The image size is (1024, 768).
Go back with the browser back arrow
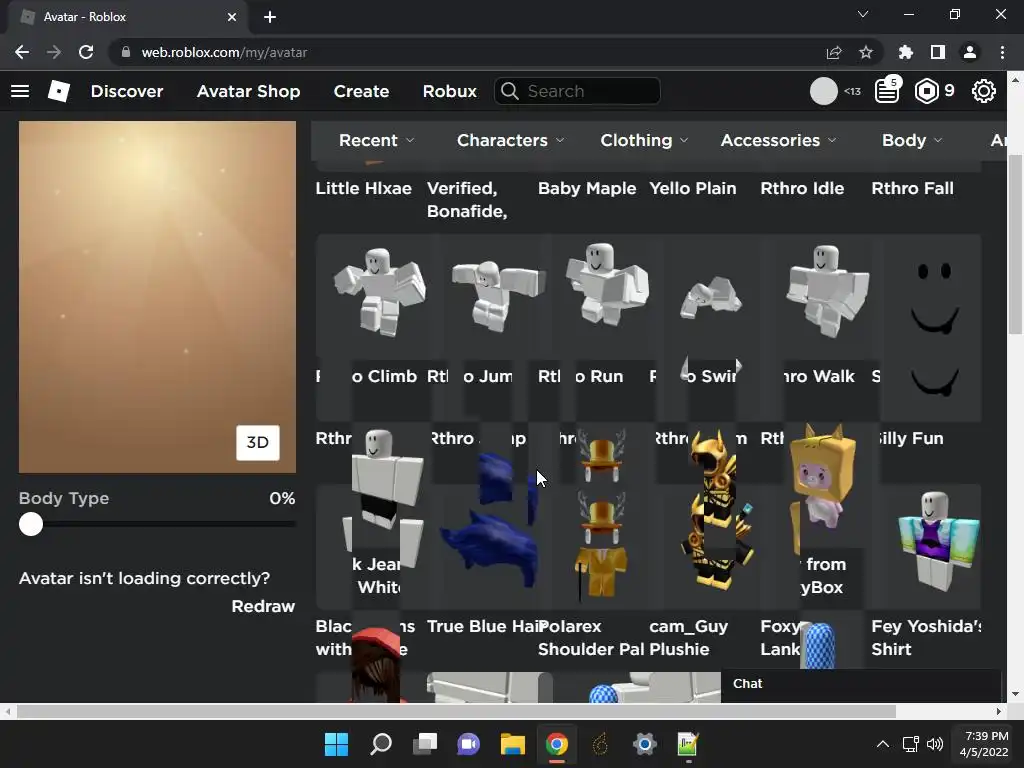22,52
